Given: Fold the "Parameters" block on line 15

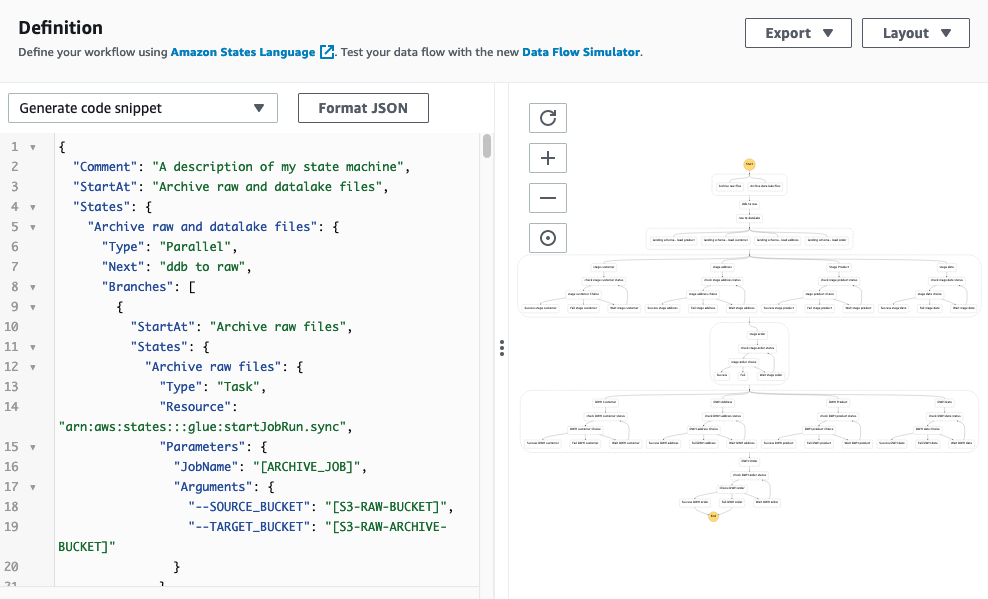Looking at the screenshot, I should [x=33, y=446].
